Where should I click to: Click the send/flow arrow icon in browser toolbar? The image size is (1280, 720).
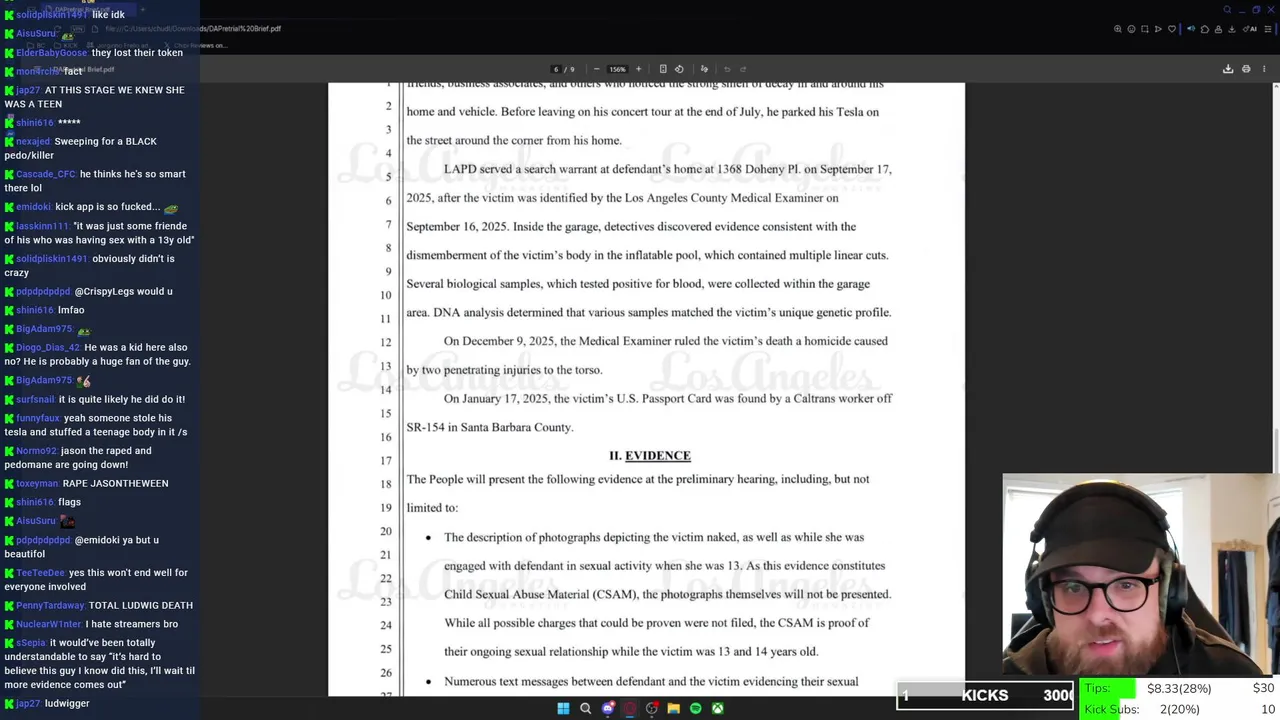pyautogui.click(x=1158, y=29)
